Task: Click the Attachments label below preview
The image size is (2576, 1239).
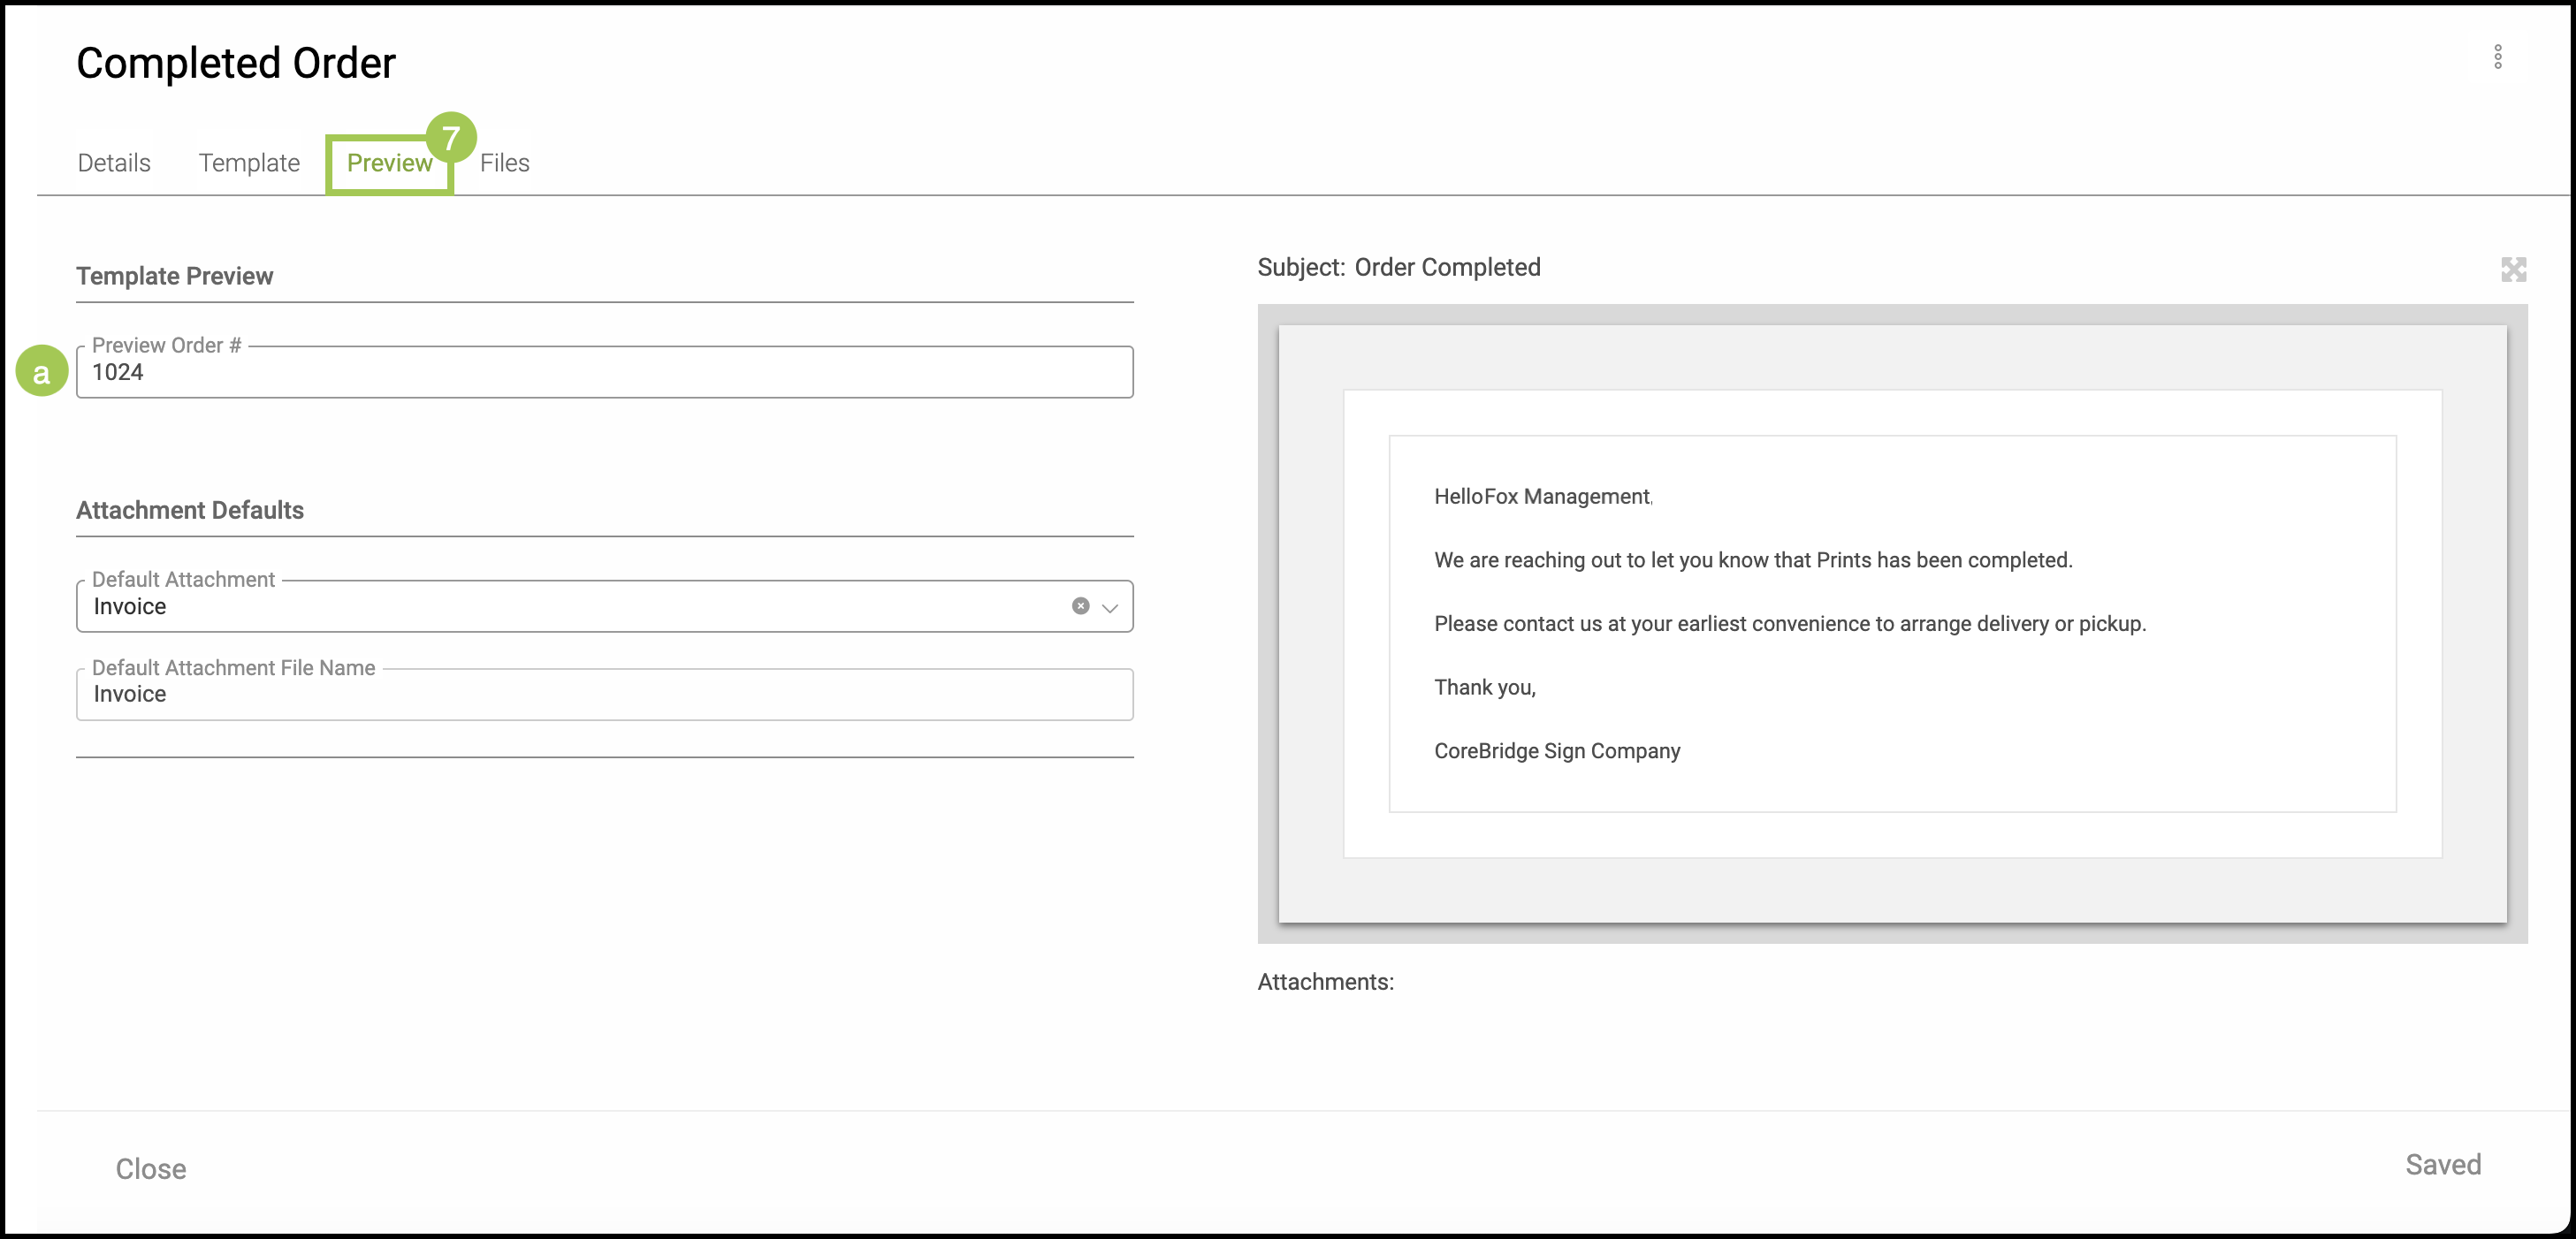Action: click(1325, 982)
